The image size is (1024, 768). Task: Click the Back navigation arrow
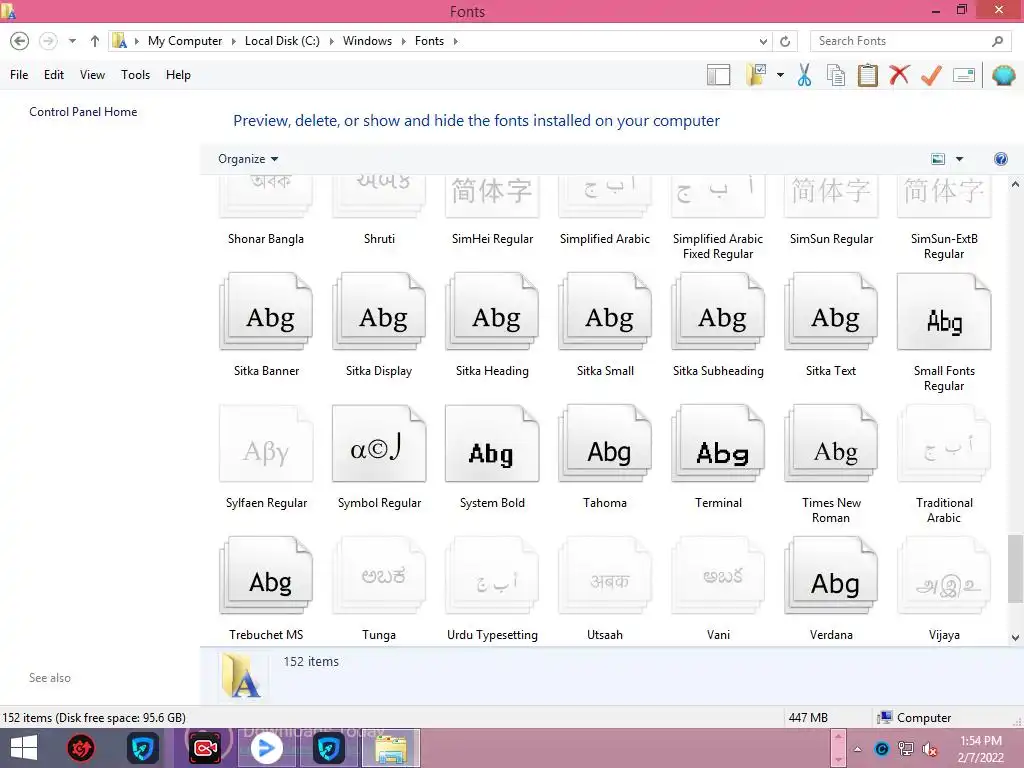point(20,41)
